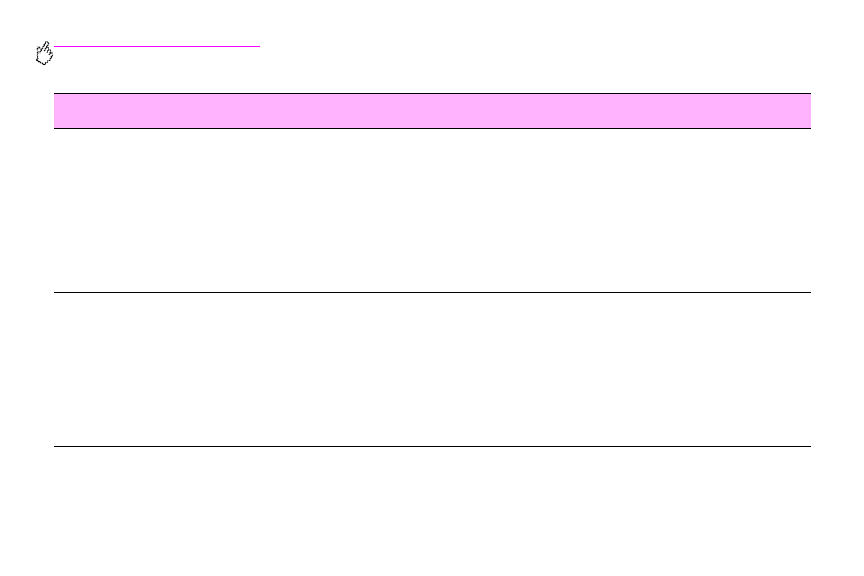Click the pointing hand cursor icon
This screenshot has height=576, width=864.
point(44,54)
